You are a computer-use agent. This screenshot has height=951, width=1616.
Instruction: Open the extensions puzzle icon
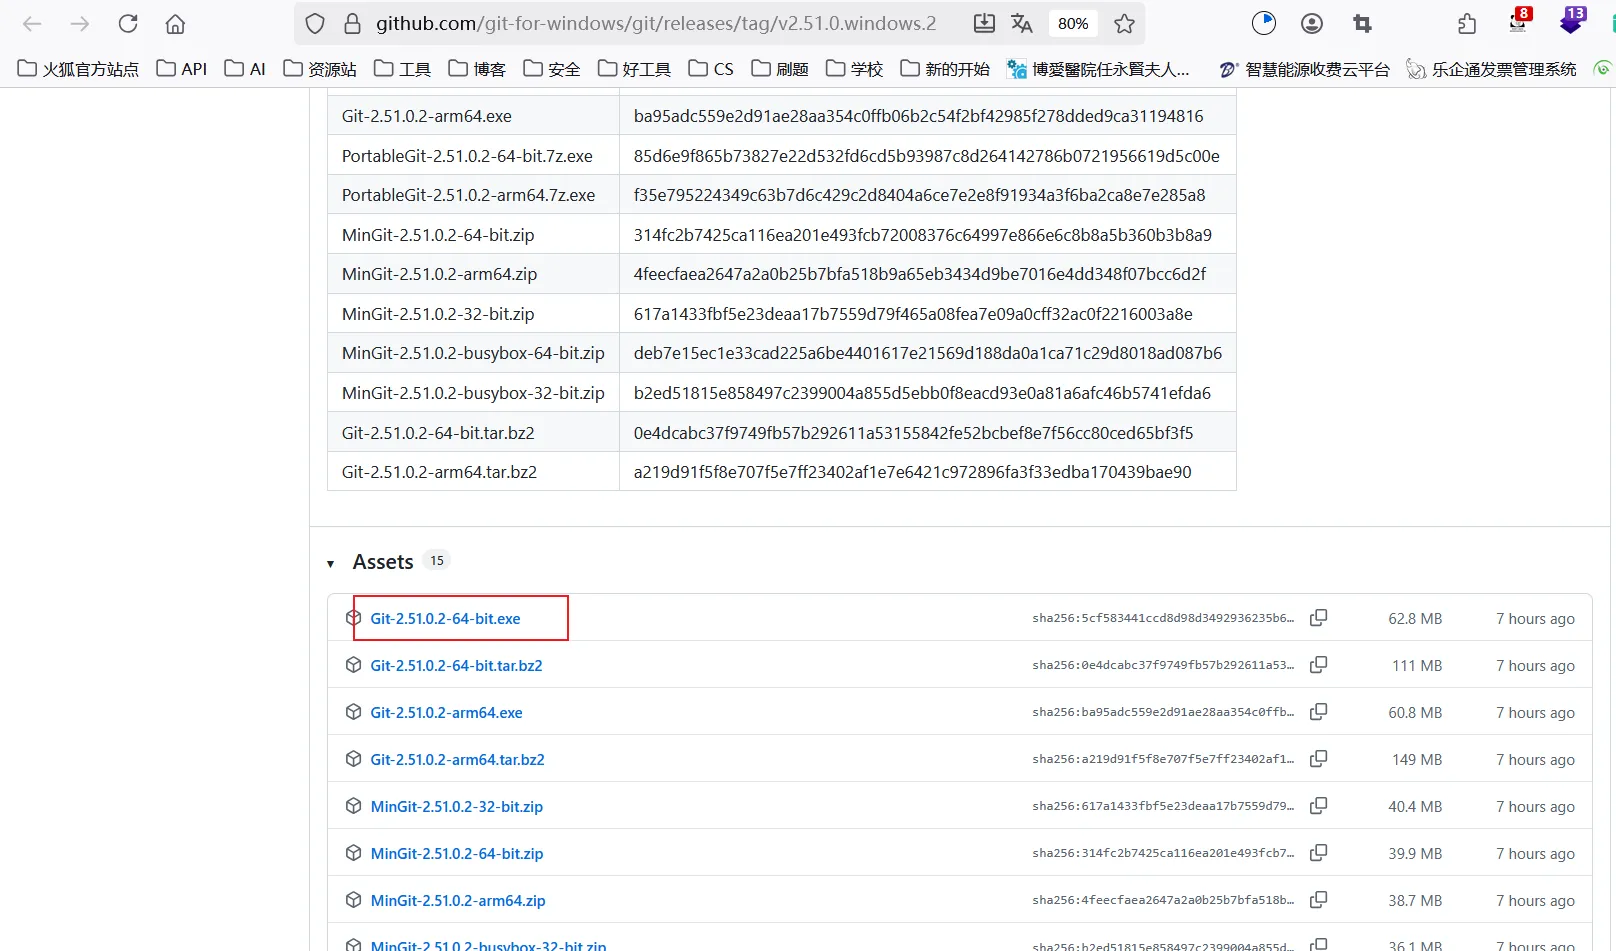(1467, 24)
